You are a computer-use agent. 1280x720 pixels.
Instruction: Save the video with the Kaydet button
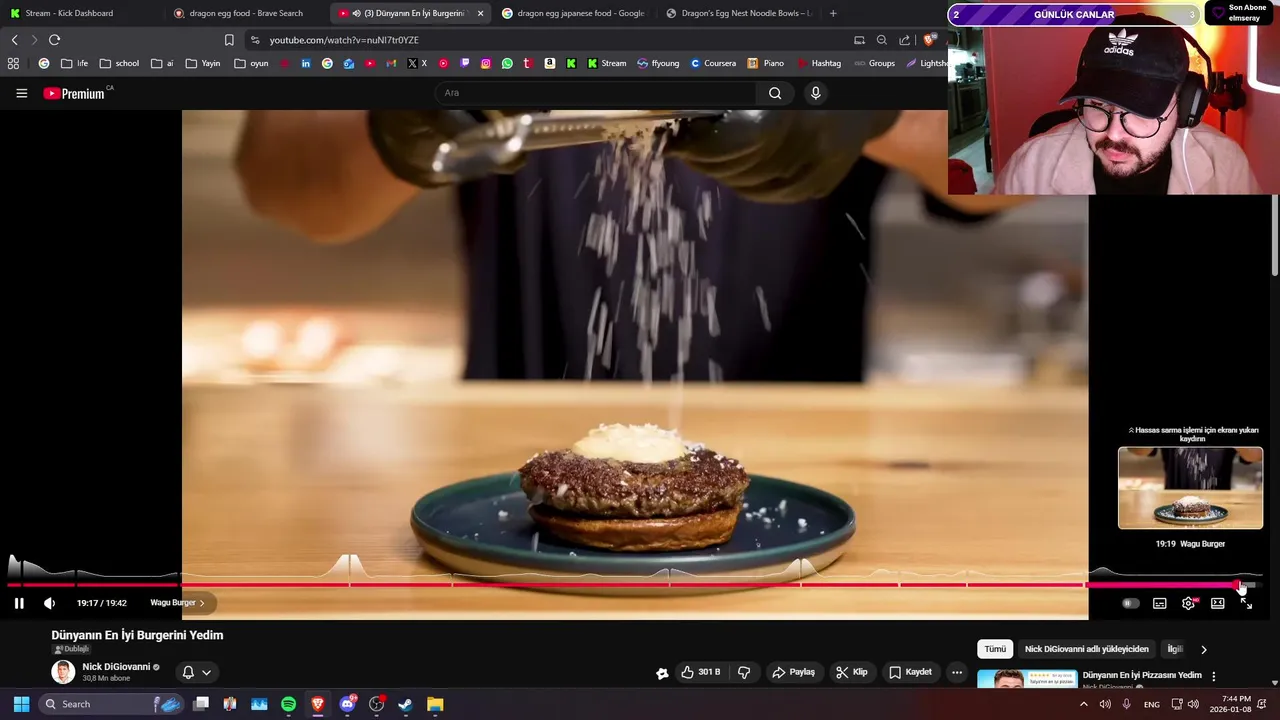(x=911, y=672)
